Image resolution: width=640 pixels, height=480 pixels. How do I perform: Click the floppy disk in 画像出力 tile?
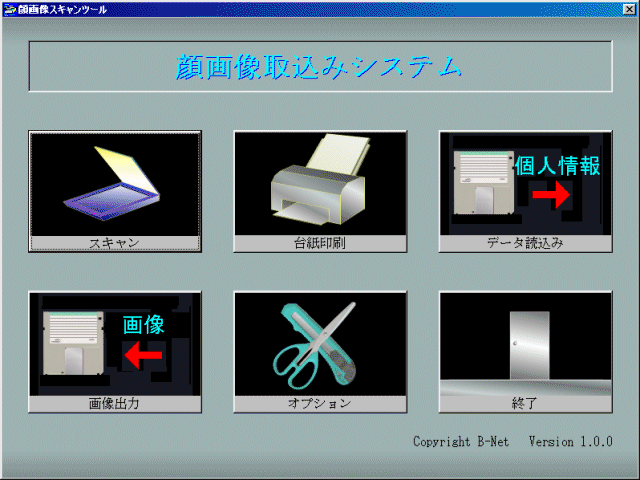[x=75, y=343]
